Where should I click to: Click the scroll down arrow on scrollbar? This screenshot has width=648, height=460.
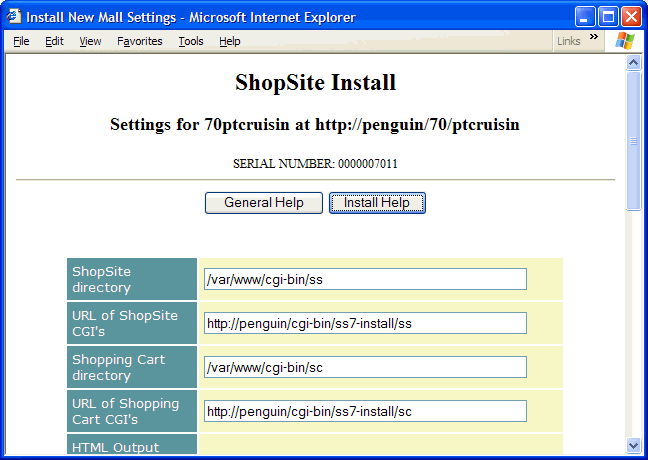click(633, 445)
